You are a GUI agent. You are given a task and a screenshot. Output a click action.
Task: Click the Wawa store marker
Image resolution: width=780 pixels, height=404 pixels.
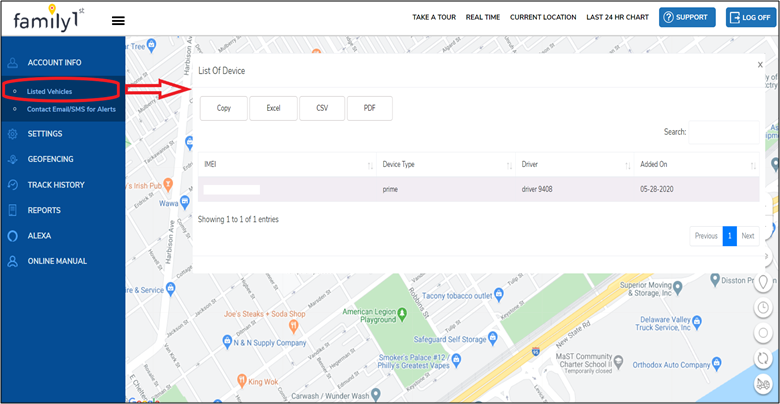tap(185, 202)
